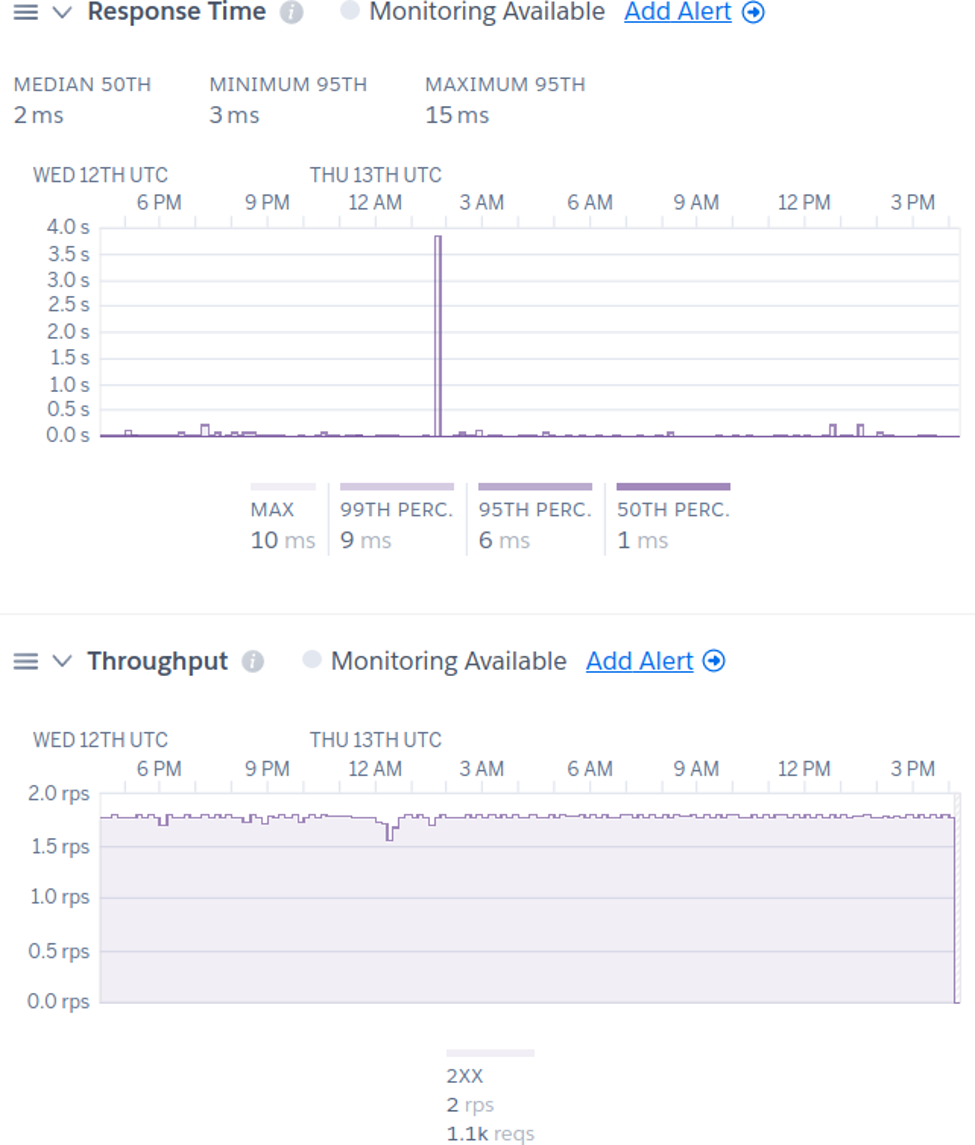Viewport: 975px width, 1145px height.
Task: Click the 50TH PERC. legend color bar
Action: coord(673,487)
